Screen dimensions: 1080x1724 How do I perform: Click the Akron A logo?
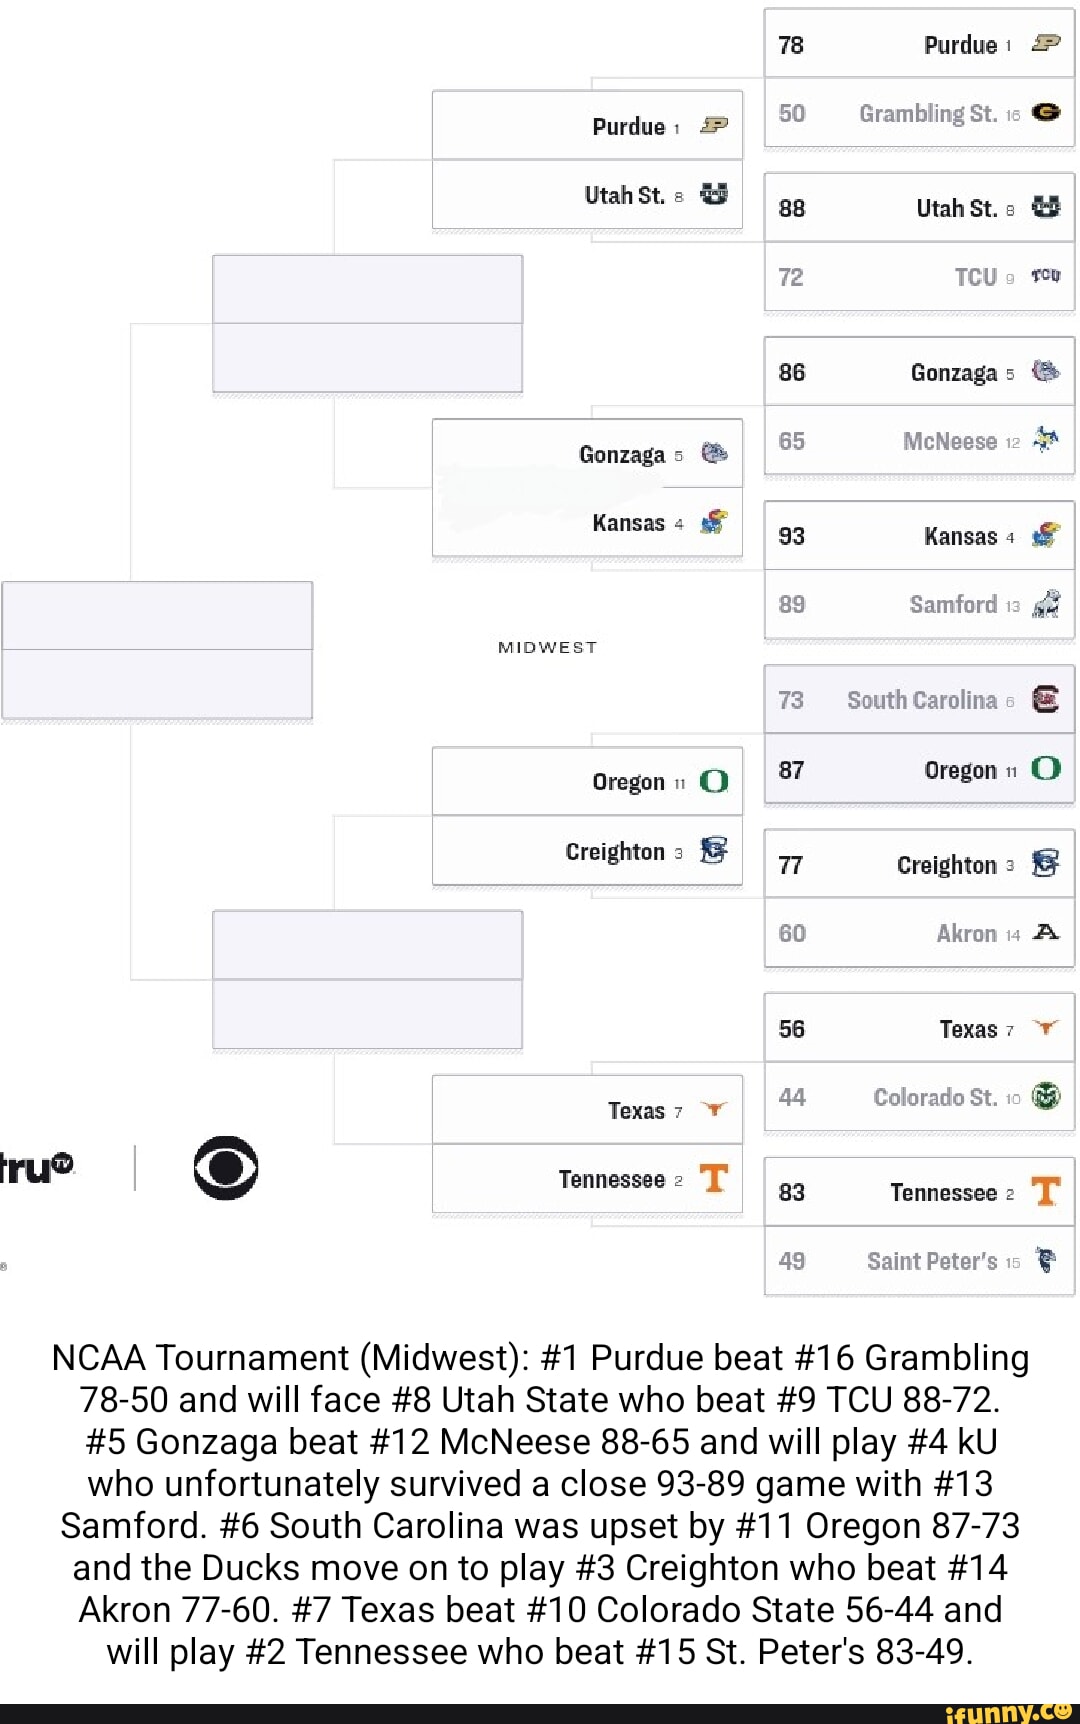pos(1045,932)
